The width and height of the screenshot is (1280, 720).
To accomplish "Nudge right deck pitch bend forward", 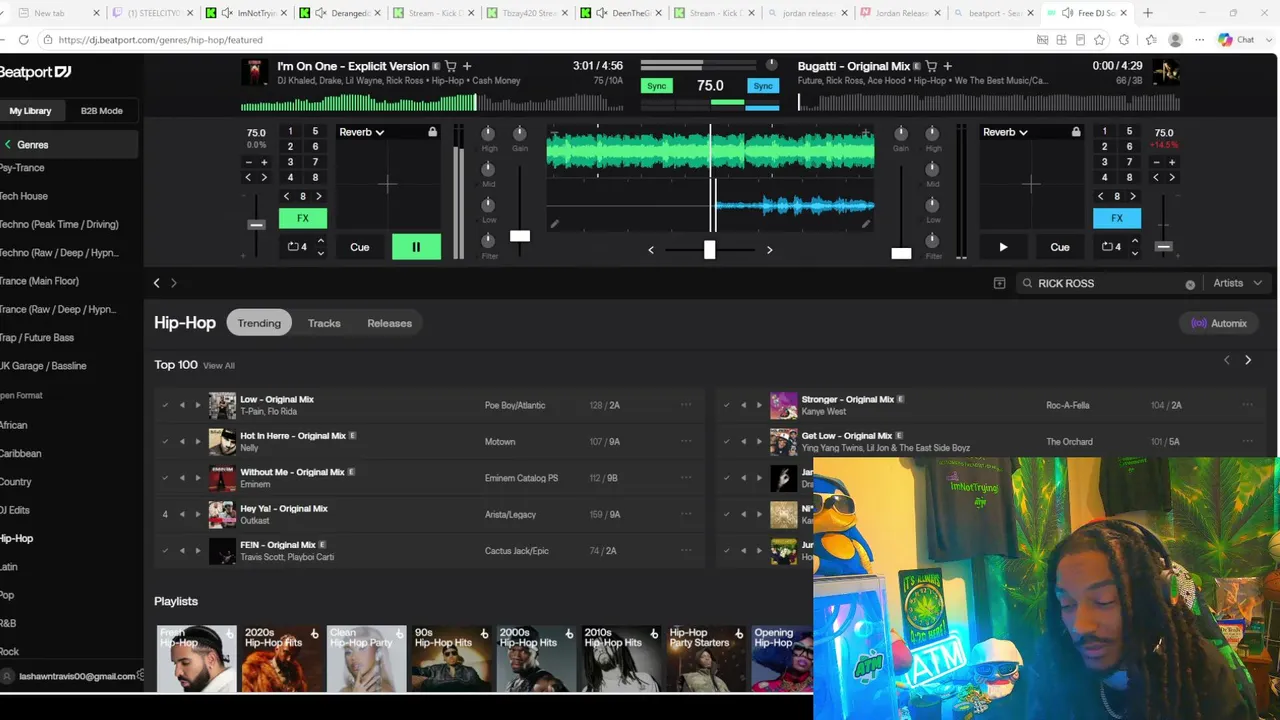I will tap(1172, 178).
